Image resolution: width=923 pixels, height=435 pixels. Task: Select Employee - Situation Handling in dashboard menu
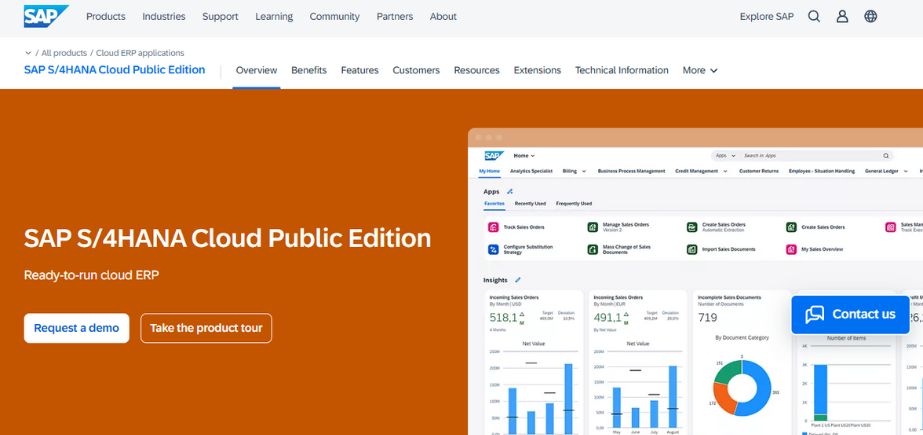pyautogui.click(x=822, y=171)
